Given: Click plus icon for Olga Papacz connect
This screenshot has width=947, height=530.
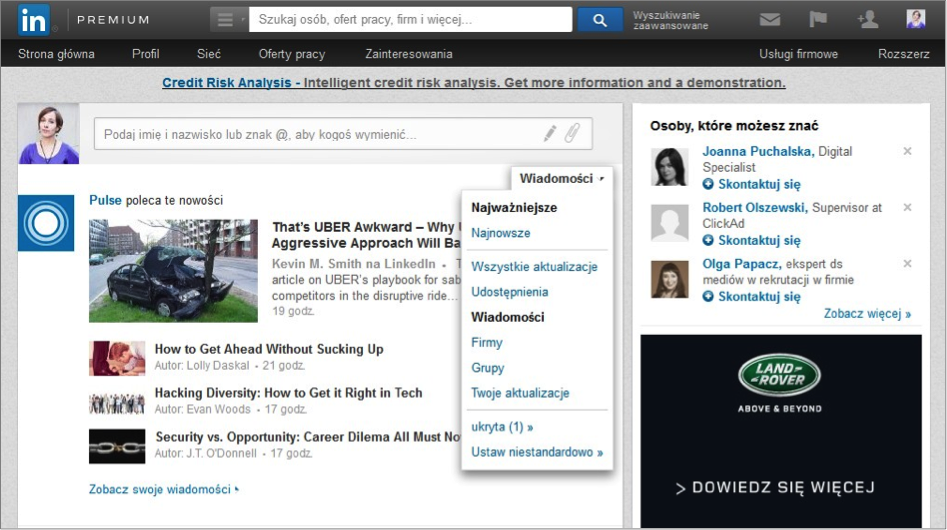Looking at the screenshot, I should click(708, 296).
